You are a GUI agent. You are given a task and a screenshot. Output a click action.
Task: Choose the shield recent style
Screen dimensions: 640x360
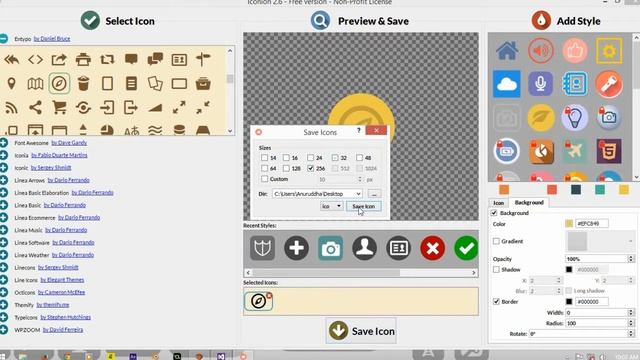(x=262, y=248)
